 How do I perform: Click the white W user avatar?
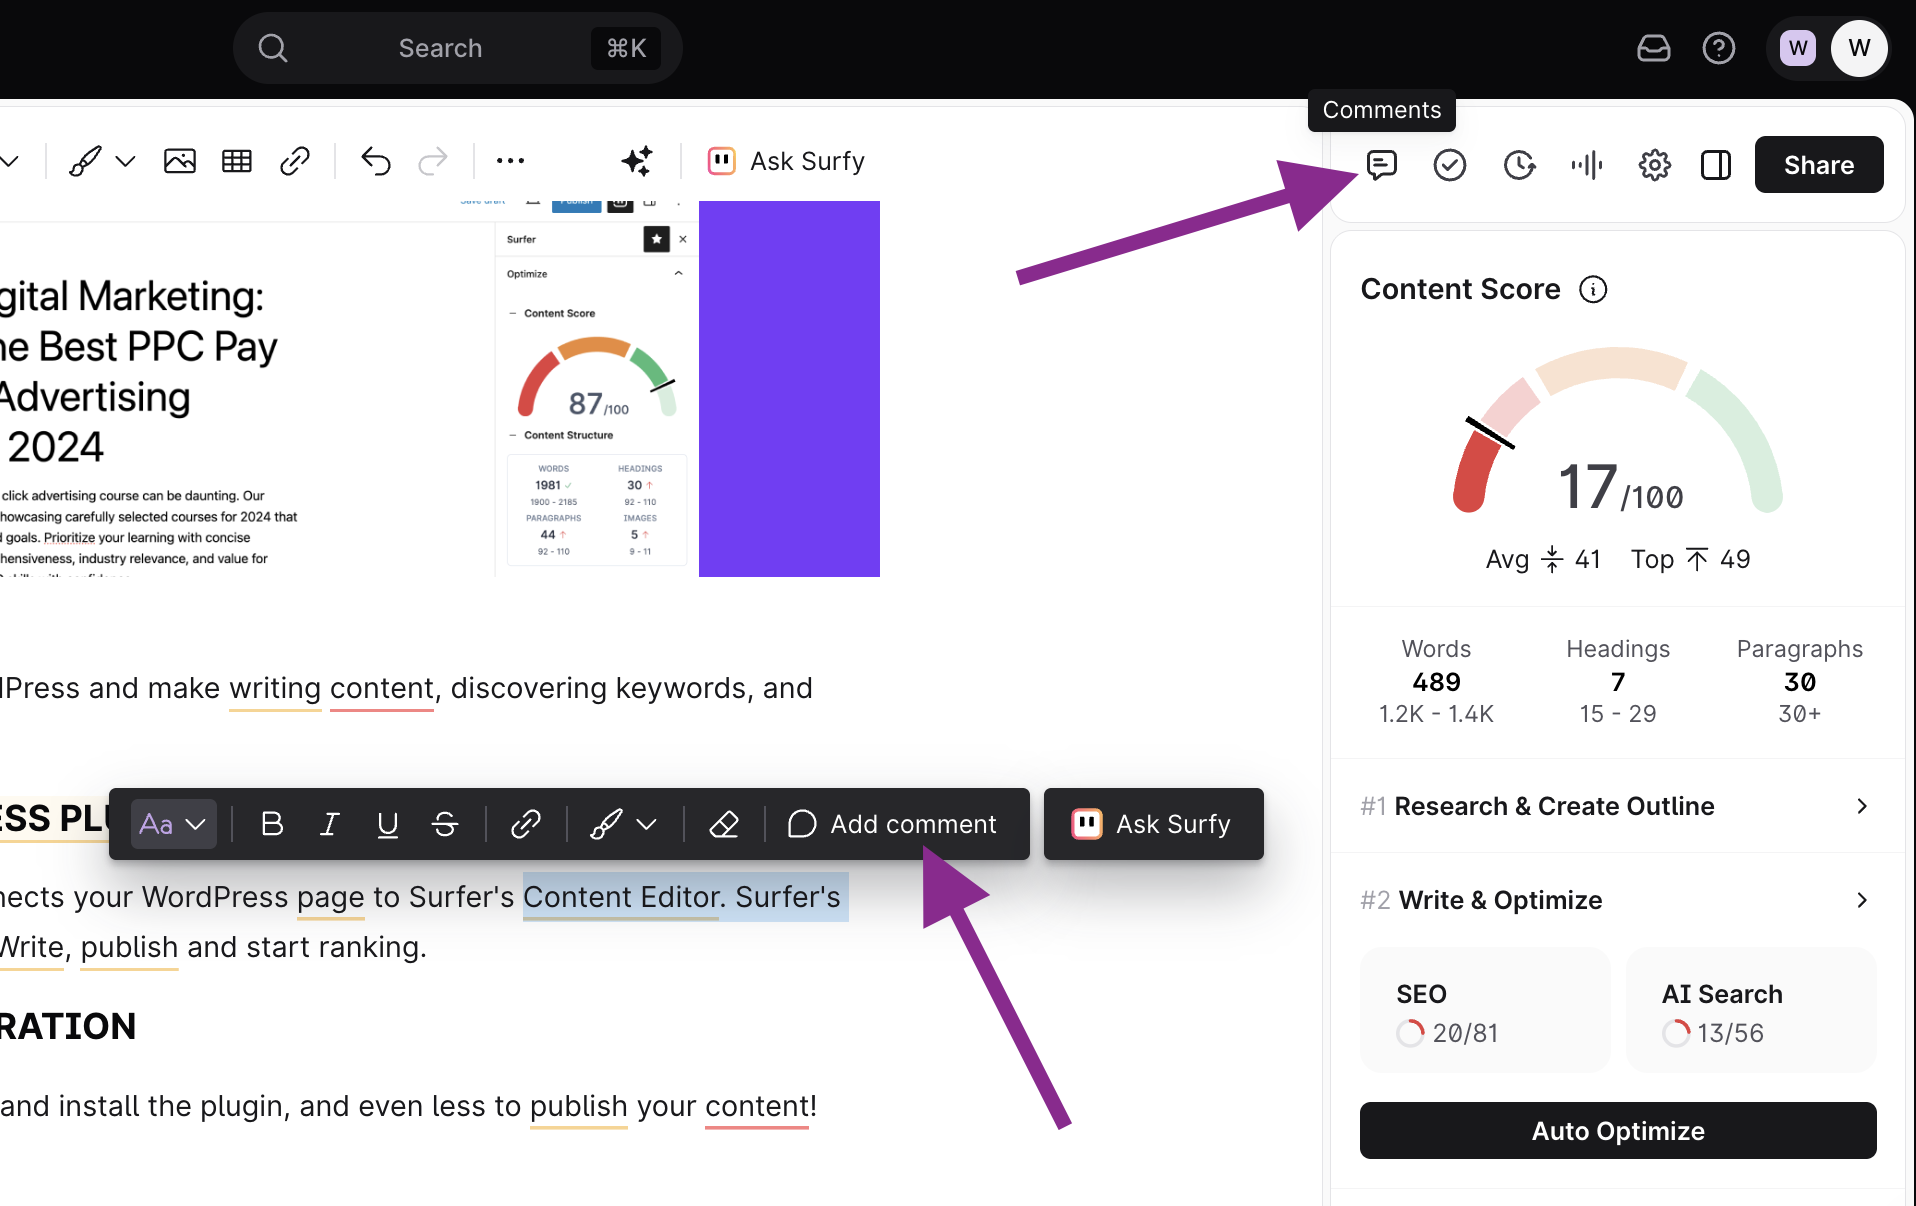(1859, 48)
